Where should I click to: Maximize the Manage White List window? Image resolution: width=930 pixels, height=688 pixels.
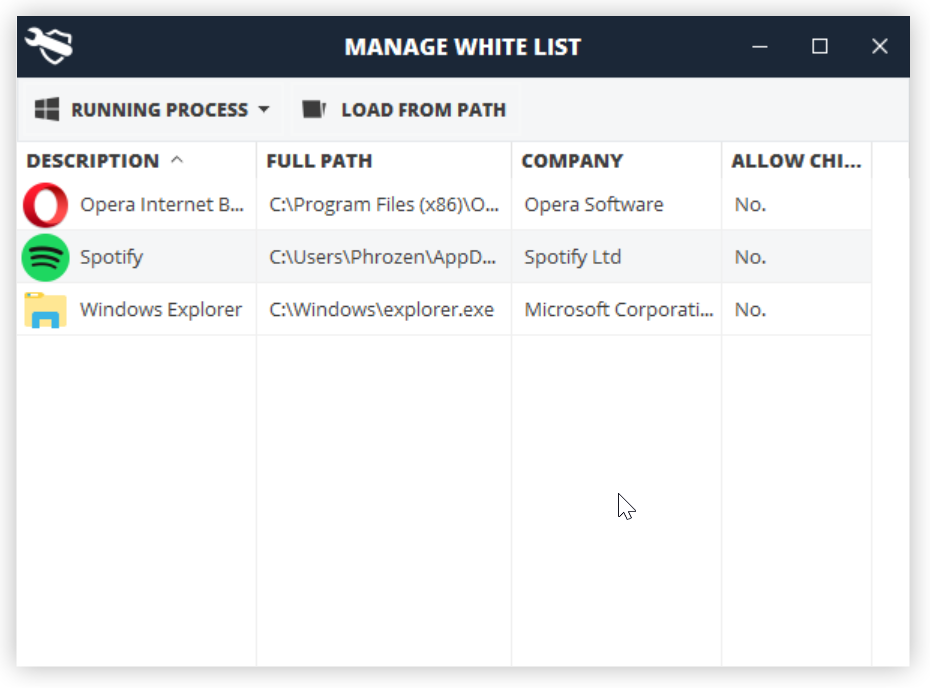(820, 46)
